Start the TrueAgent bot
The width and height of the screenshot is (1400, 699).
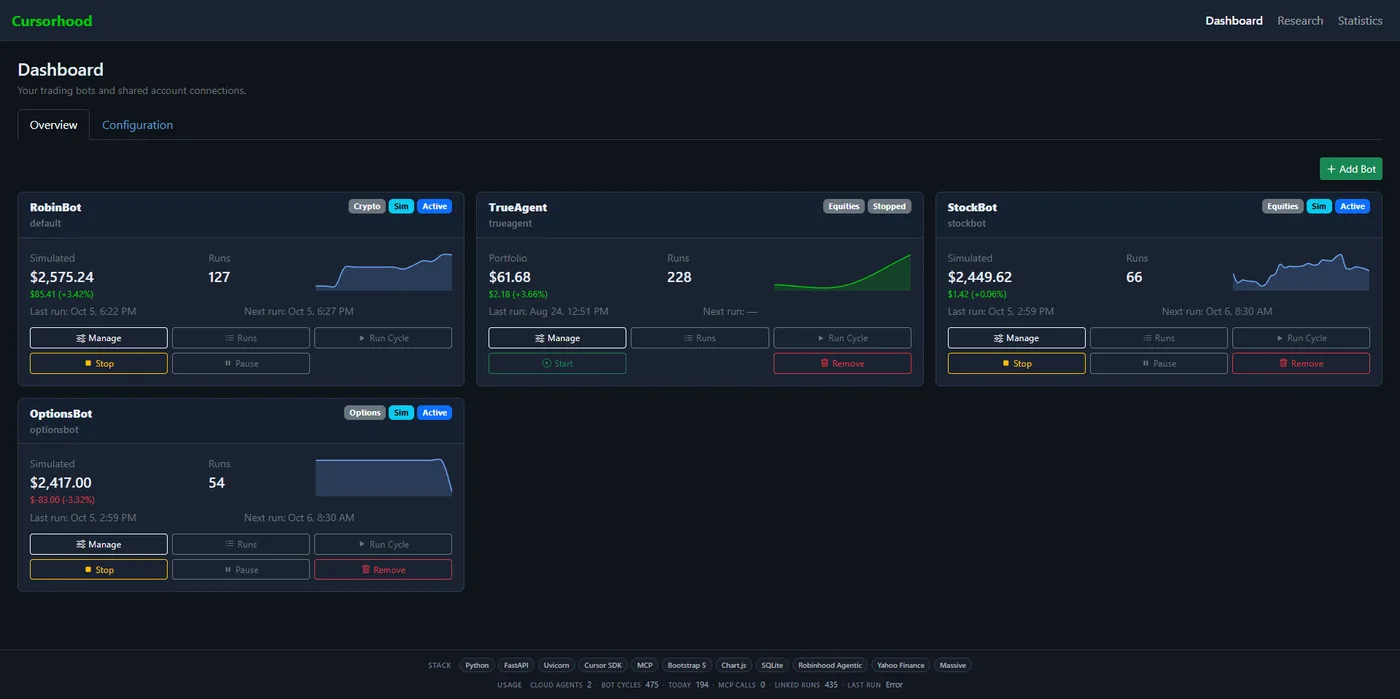click(x=557, y=364)
